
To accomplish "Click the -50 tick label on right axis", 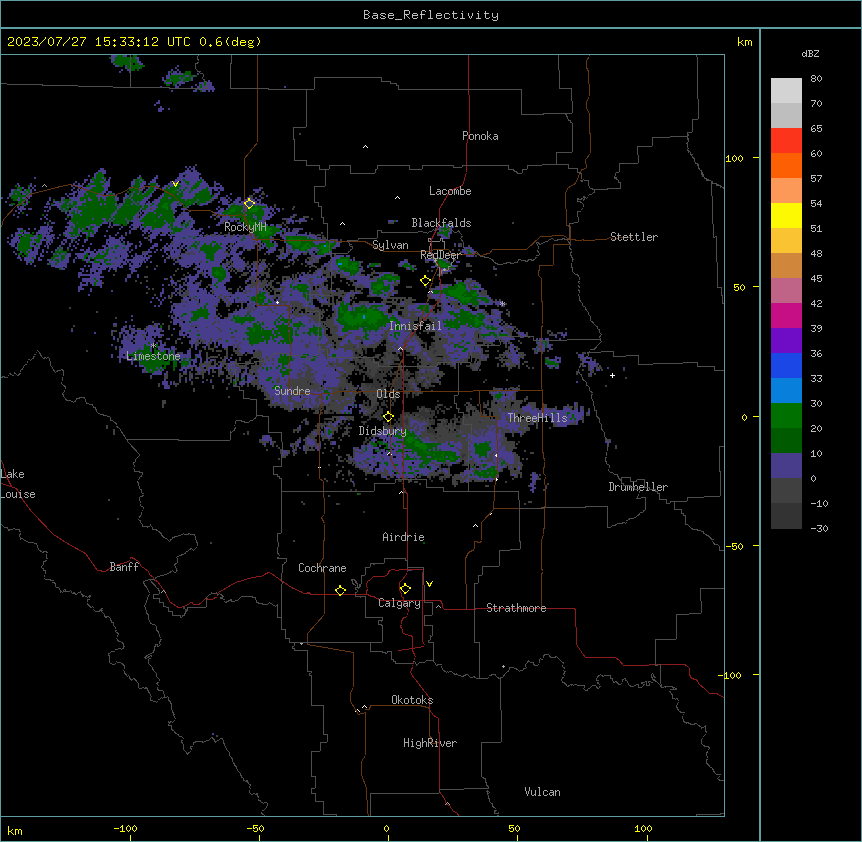I will click(734, 546).
